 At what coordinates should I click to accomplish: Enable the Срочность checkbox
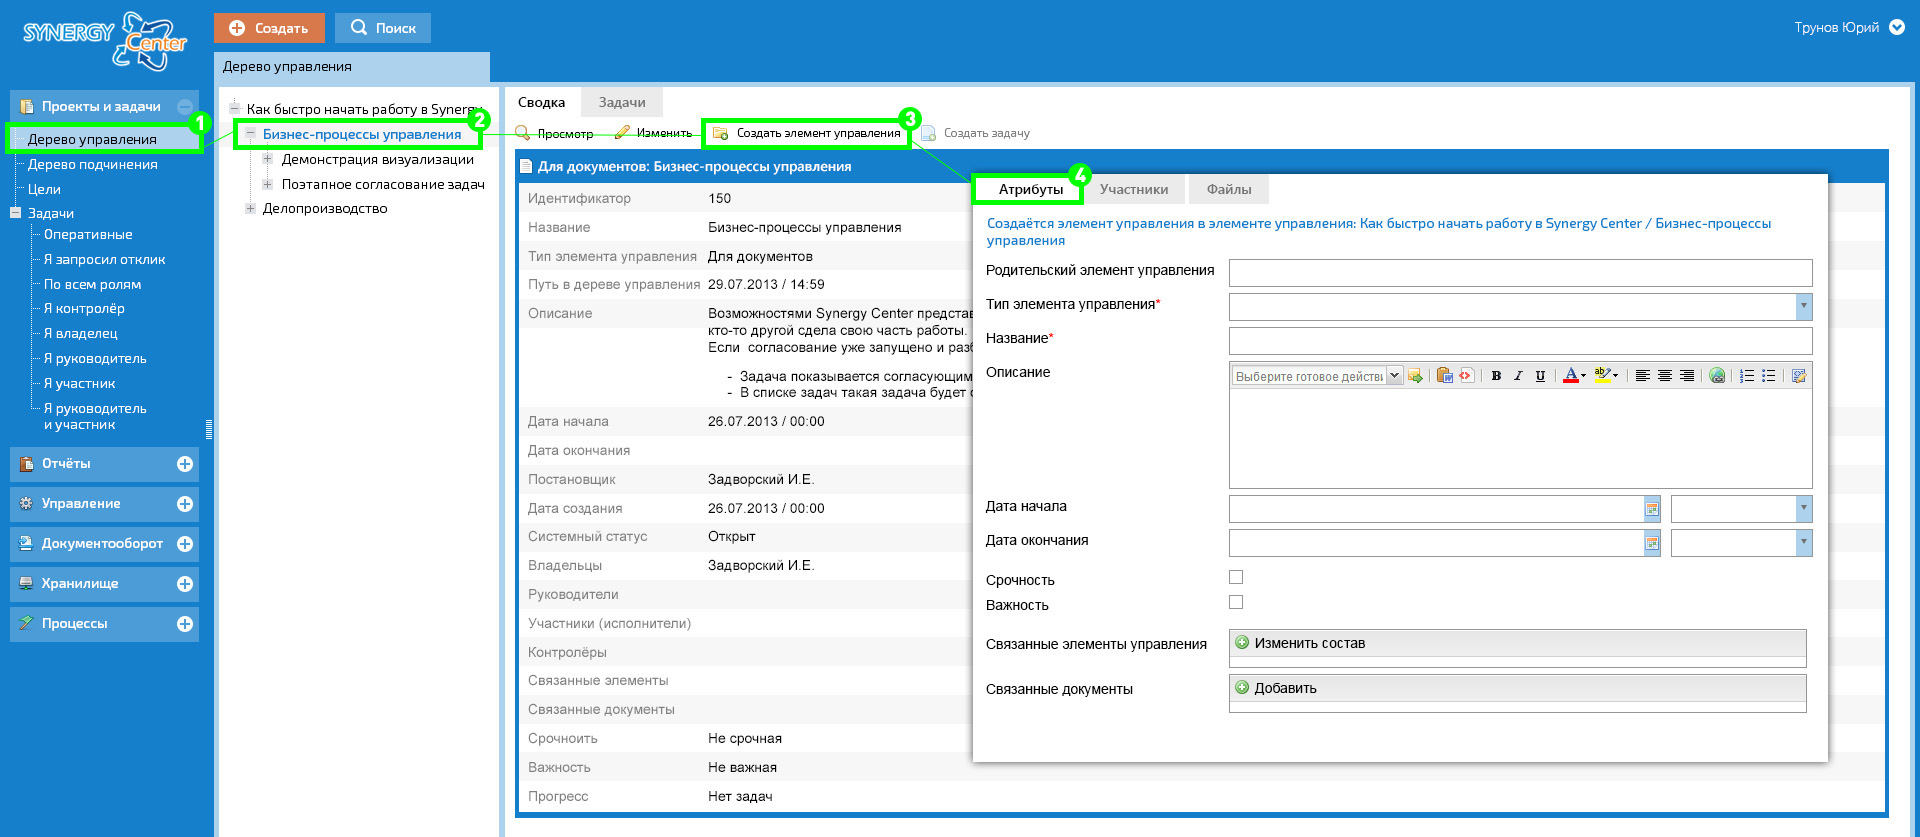(x=1236, y=578)
